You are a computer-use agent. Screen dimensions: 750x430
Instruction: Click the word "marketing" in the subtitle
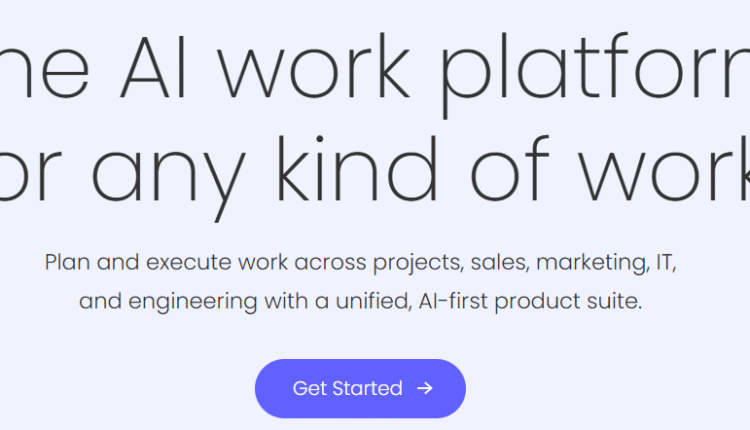point(593,264)
